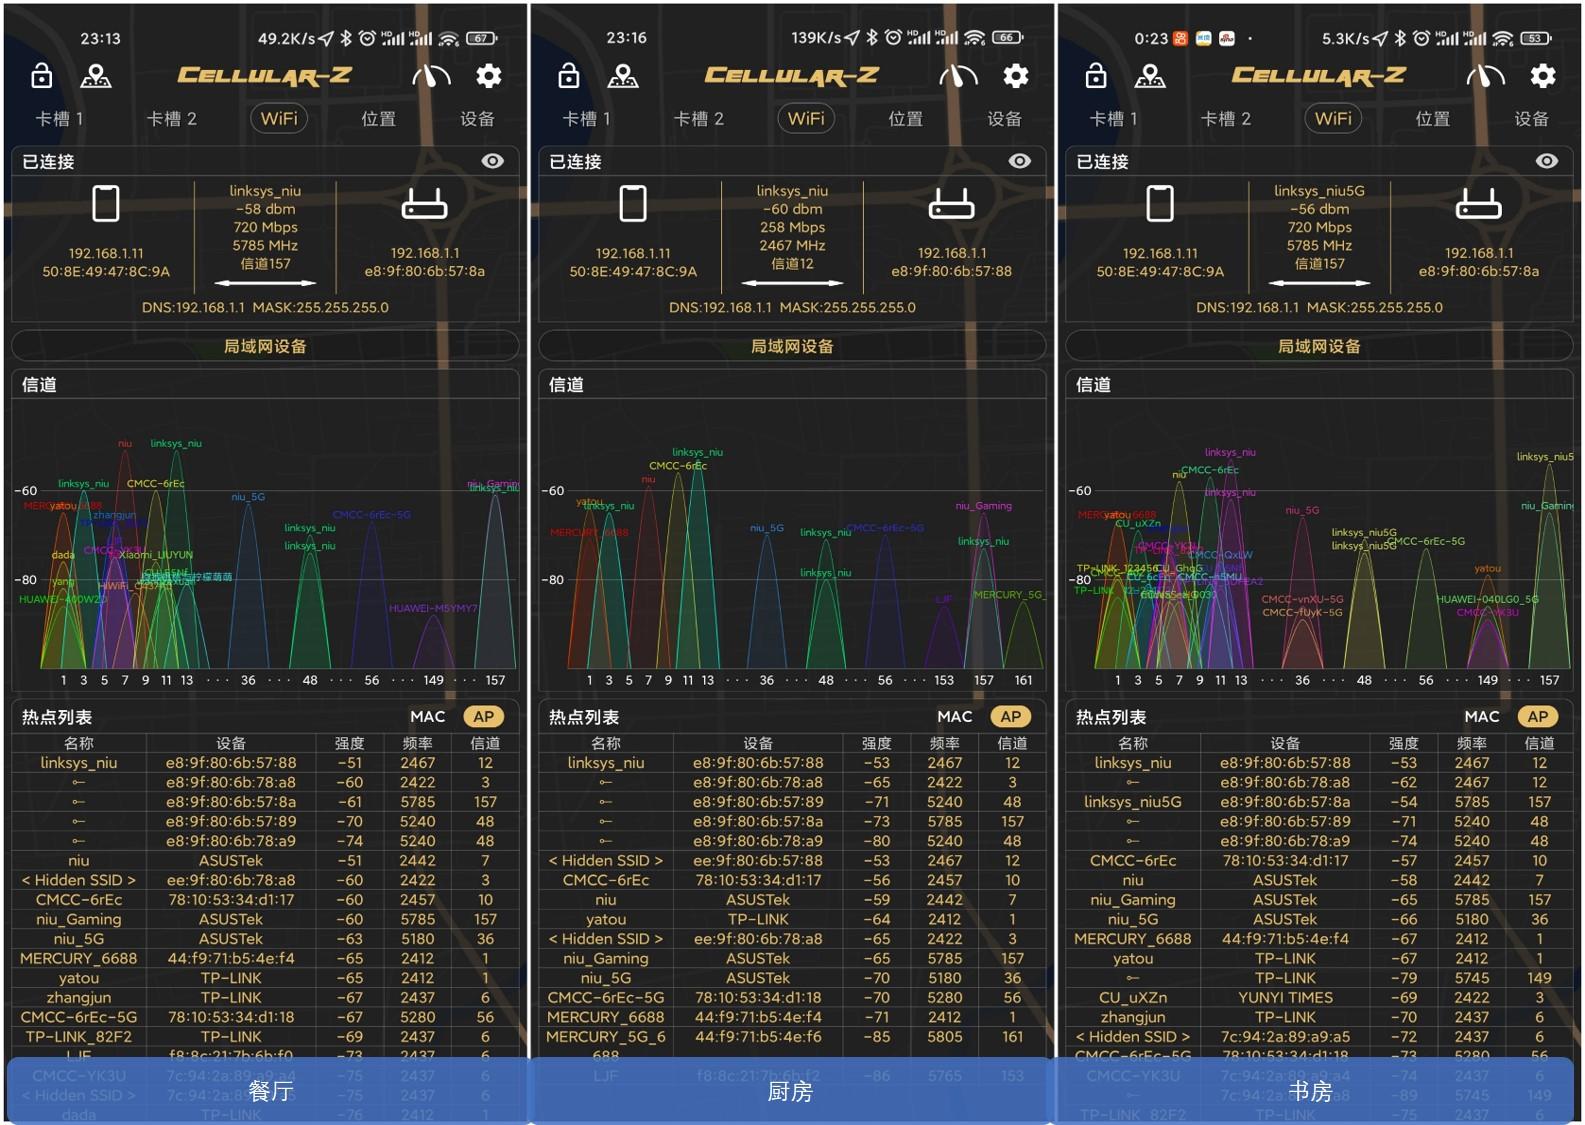Tap the lock icon in the 23:16 screen
Viewport: 1585px width, 1125px height.
pos(568,76)
